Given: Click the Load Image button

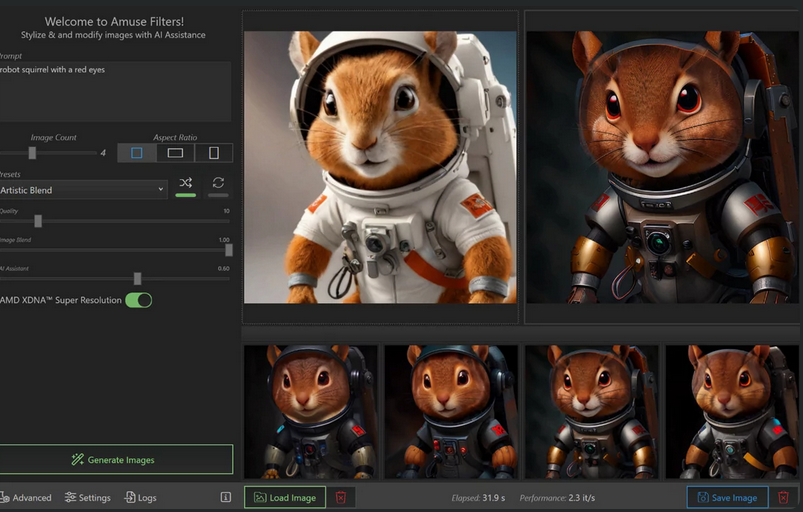Looking at the screenshot, I should coord(285,497).
